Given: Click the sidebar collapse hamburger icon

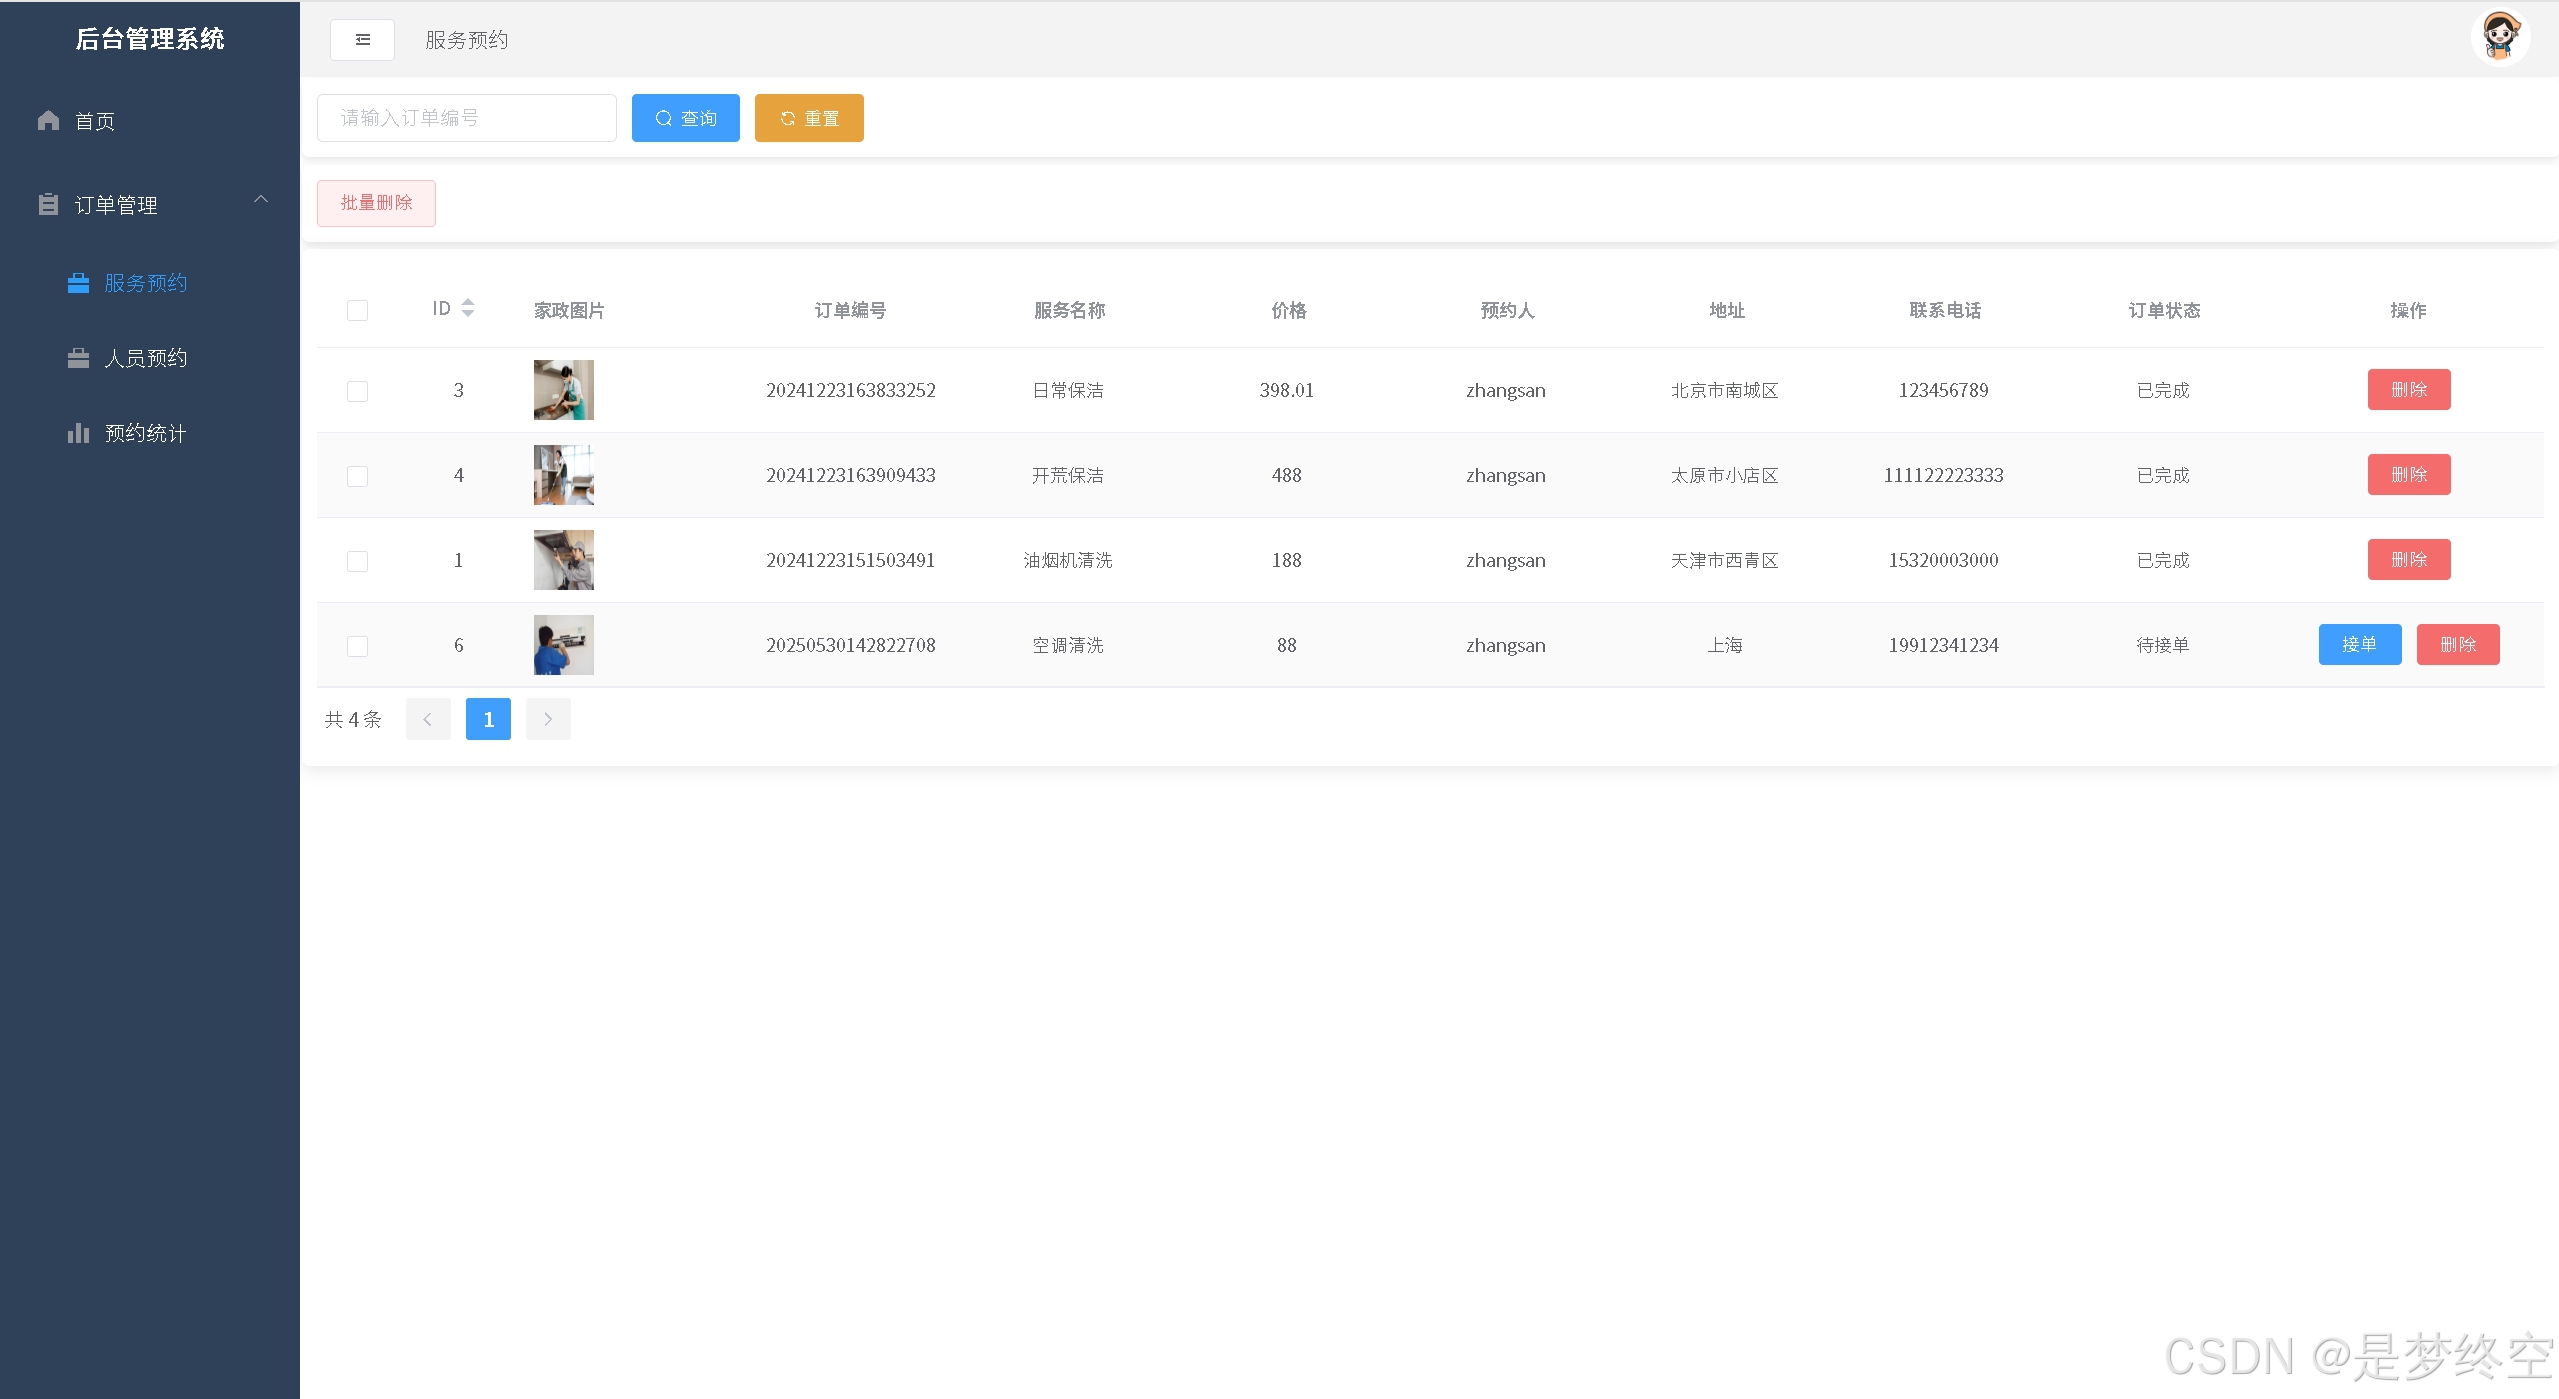Looking at the screenshot, I should pyautogui.click(x=362, y=40).
